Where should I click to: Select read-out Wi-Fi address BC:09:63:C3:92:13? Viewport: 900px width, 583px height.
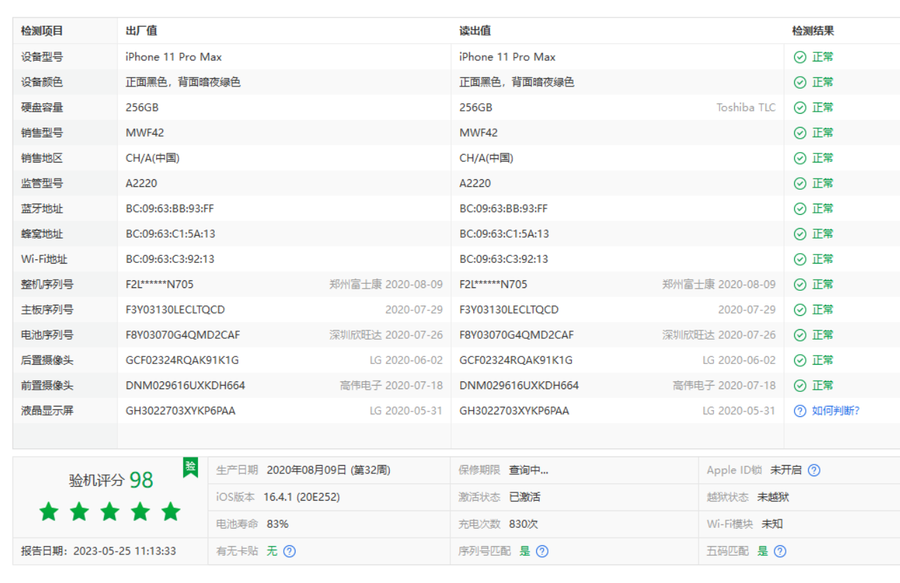pyautogui.click(x=503, y=259)
